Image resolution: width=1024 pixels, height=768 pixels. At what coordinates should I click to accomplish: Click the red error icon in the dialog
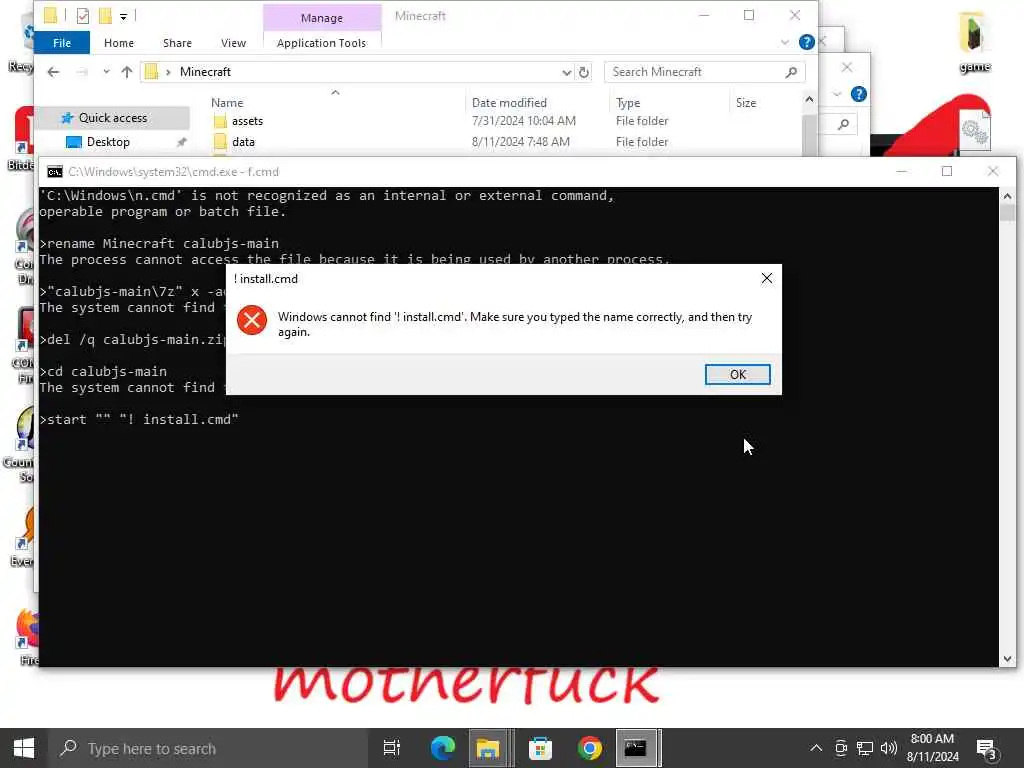click(x=251, y=320)
